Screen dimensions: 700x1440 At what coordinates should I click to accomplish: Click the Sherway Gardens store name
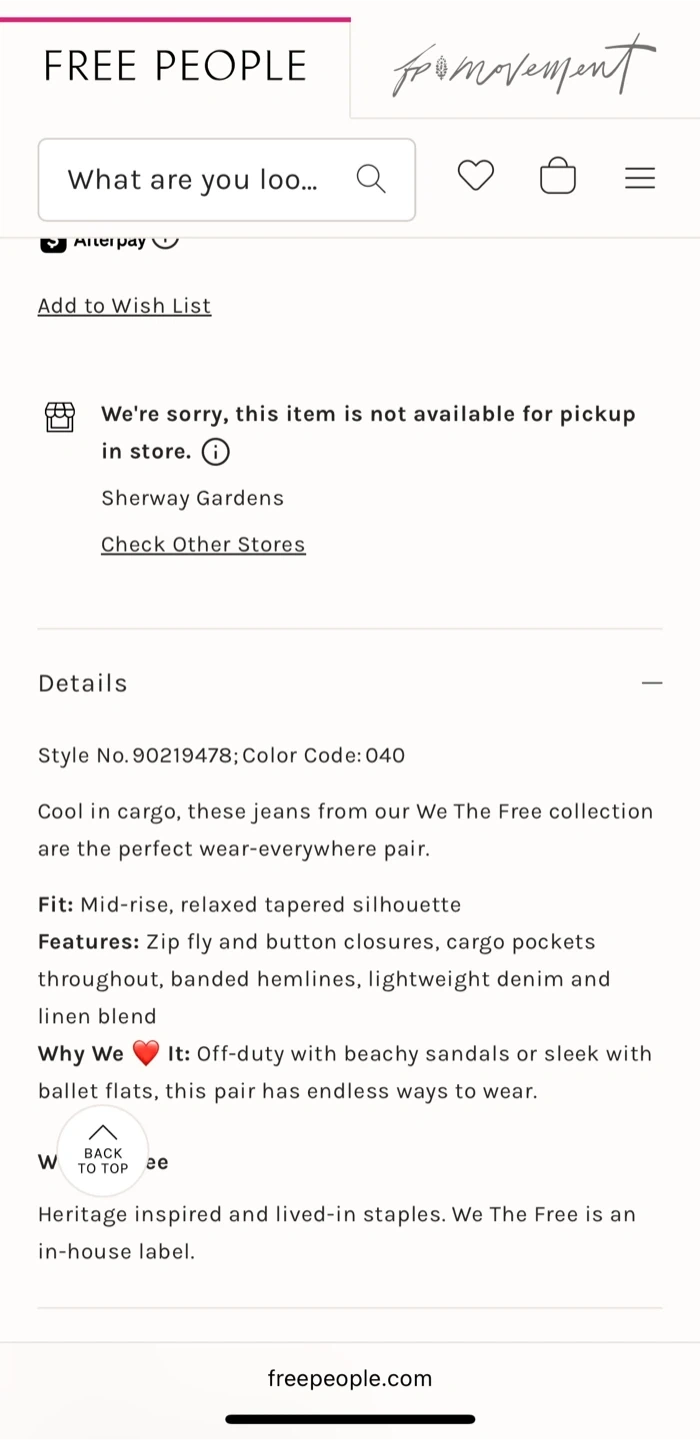[x=193, y=498]
